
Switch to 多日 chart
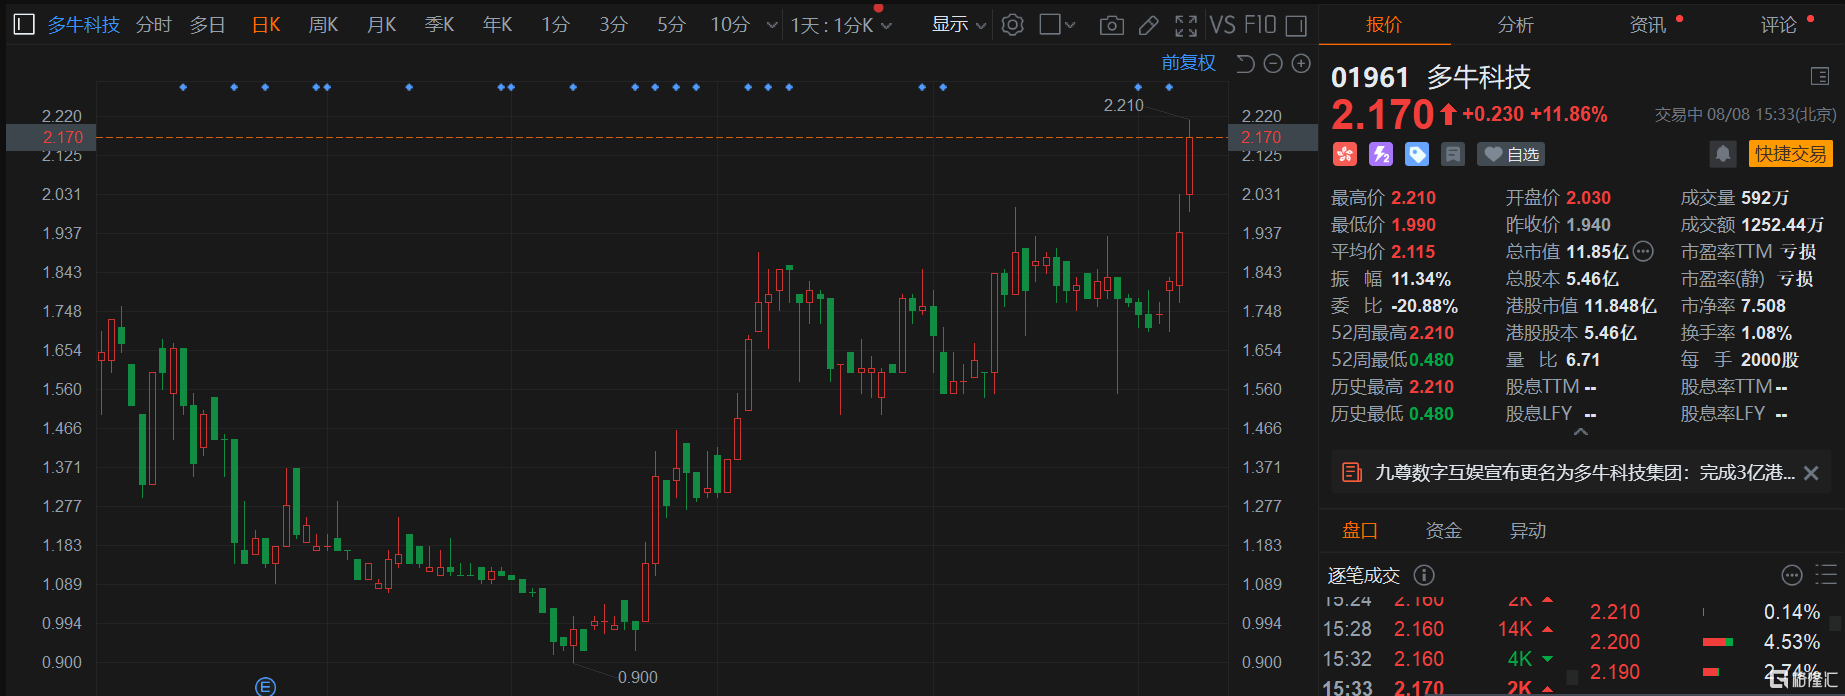[x=208, y=24]
